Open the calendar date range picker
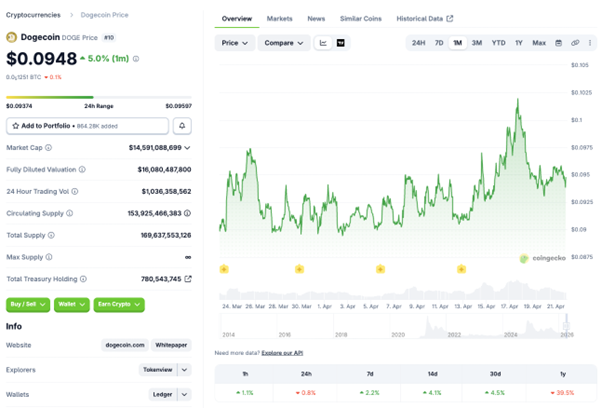Image resolution: width=602 pixels, height=408 pixels. point(559,43)
